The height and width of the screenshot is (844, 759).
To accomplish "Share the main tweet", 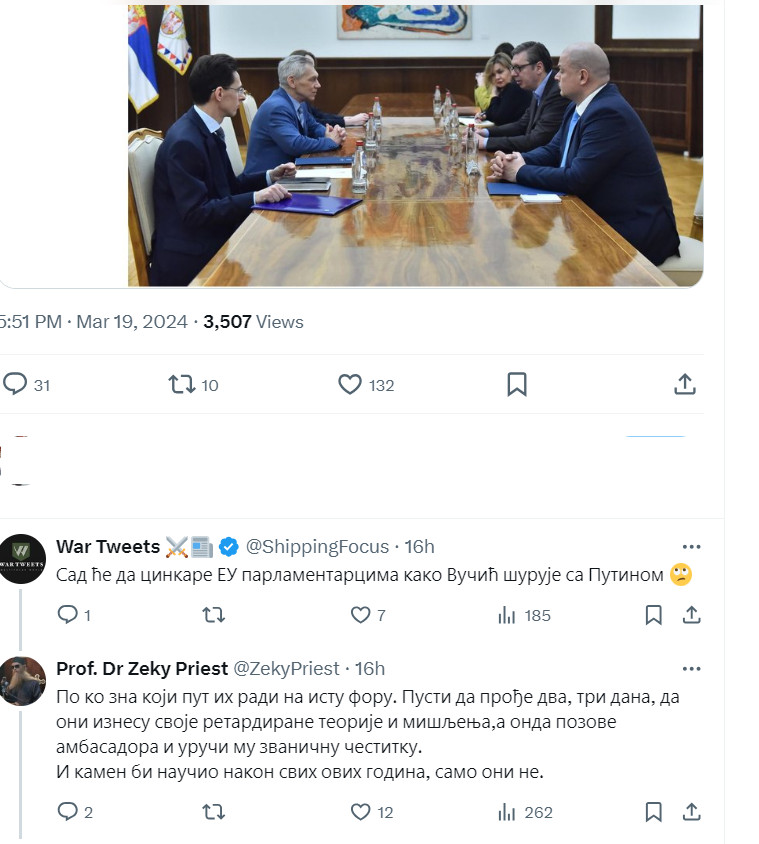I will 684,384.
